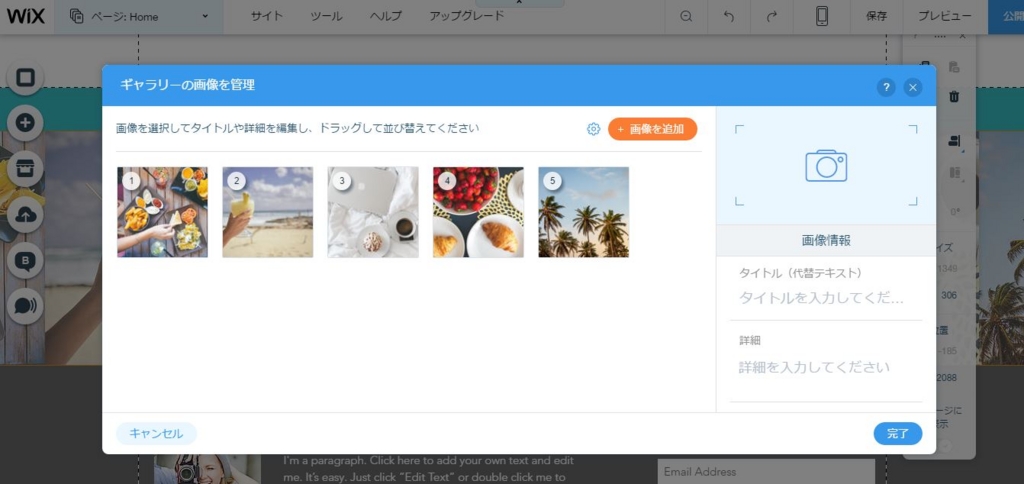Open the ヘルプ menu
Image resolution: width=1024 pixels, height=484 pixels.
click(385, 17)
